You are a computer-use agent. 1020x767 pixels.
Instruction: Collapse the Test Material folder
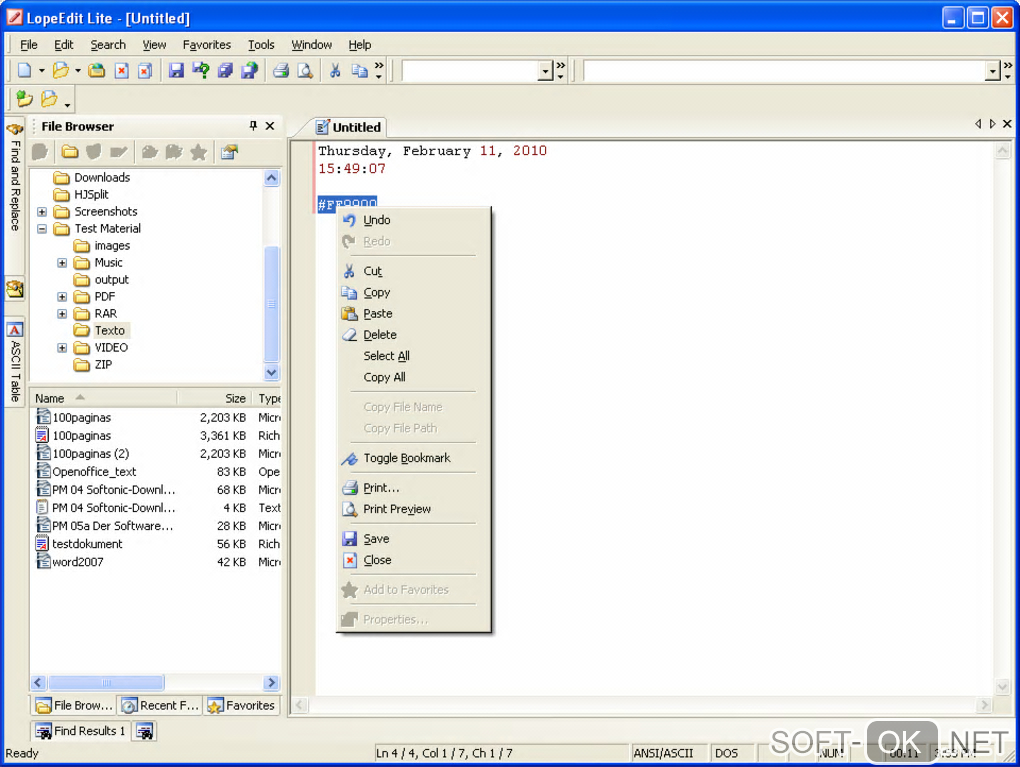pyautogui.click(x=42, y=229)
